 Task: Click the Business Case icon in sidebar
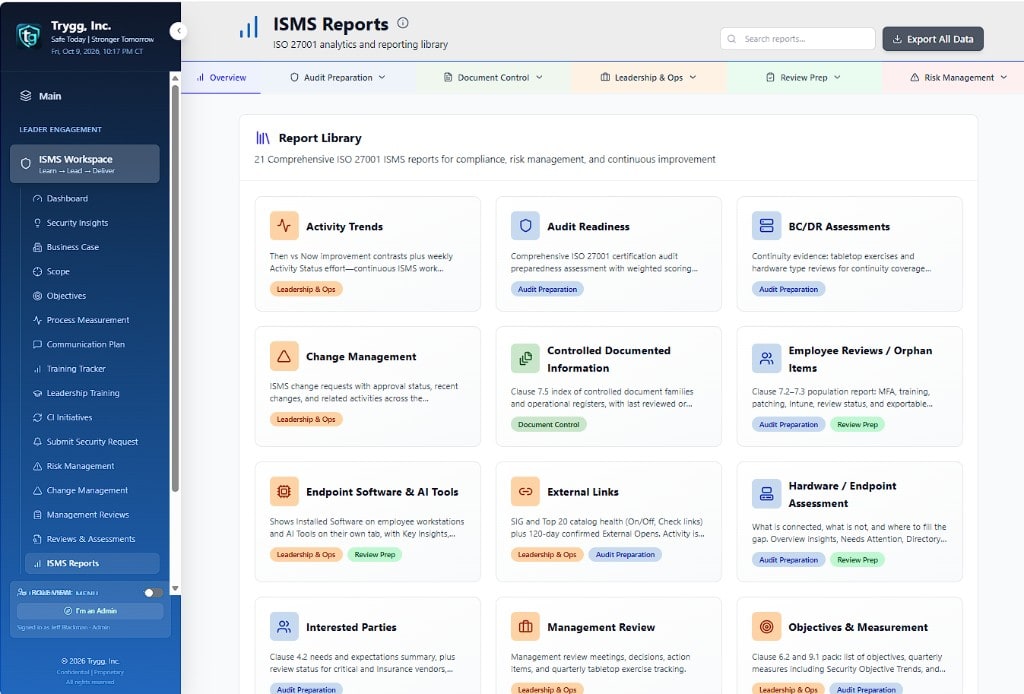click(37, 247)
